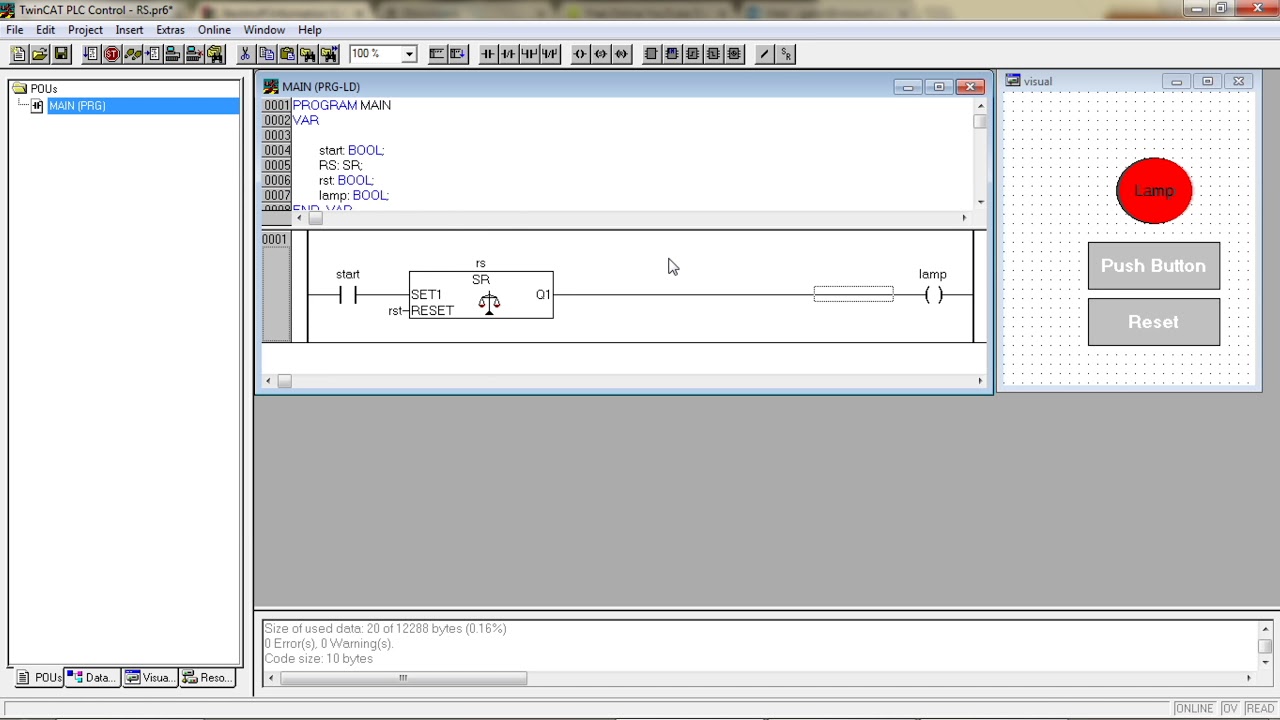
Task: Insert a Function block box icon
Action: 651,54
